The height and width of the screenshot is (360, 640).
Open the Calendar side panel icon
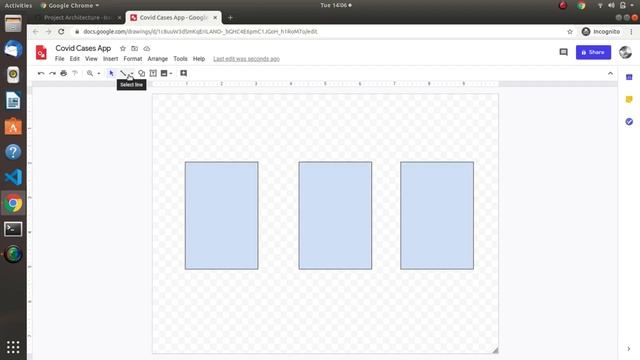coord(629,77)
